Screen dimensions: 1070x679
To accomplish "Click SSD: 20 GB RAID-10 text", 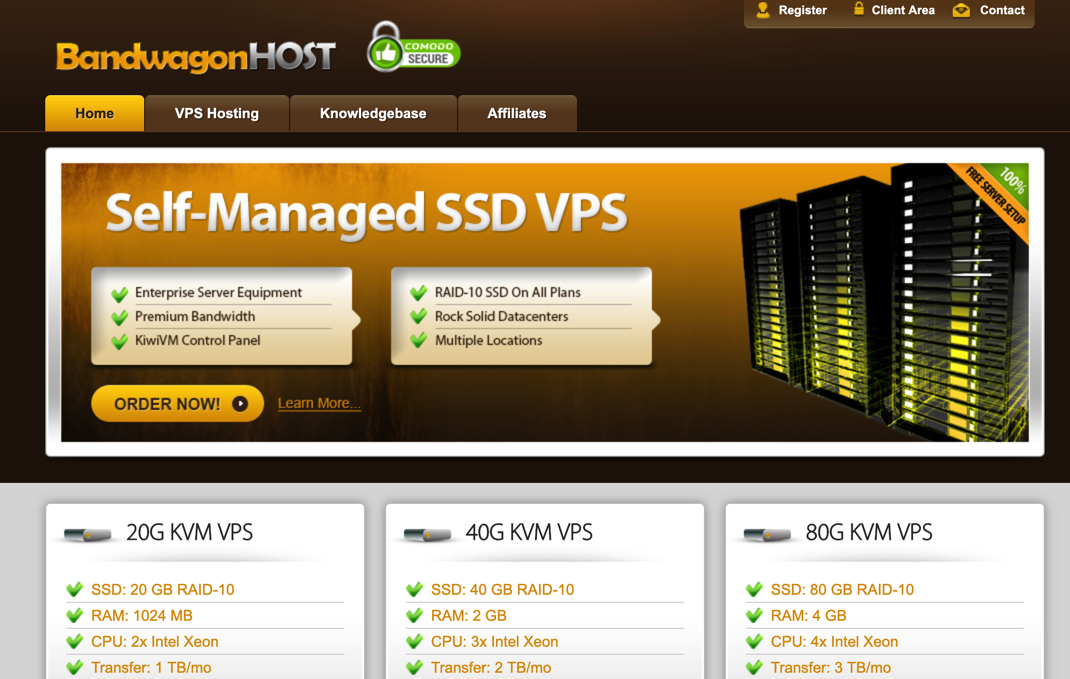I will pyautogui.click(x=162, y=590).
